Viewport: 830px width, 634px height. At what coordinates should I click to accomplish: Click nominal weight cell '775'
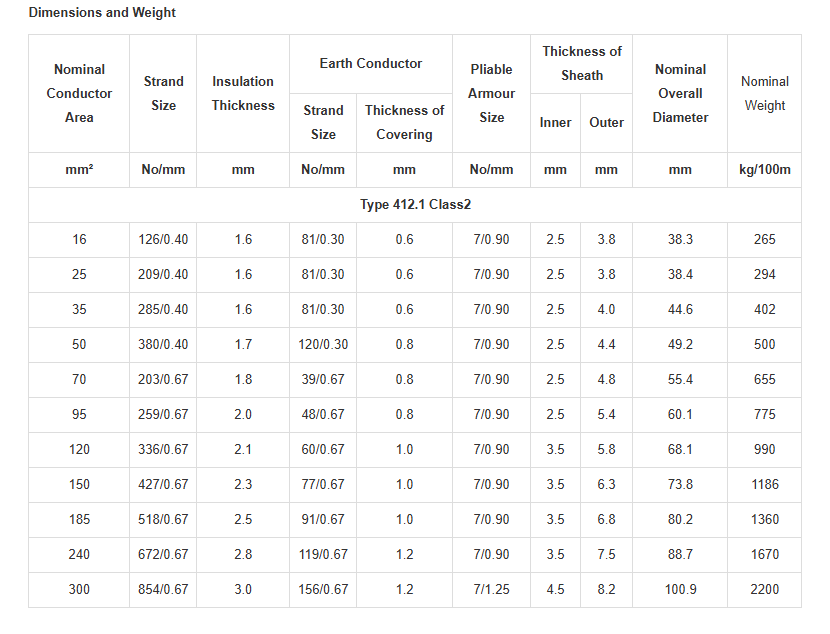coord(765,414)
